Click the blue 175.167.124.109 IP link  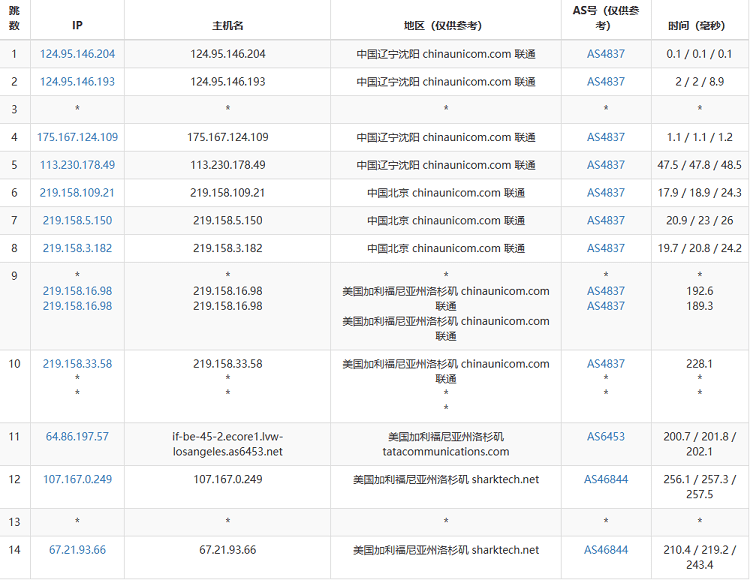pyautogui.click(x=77, y=137)
